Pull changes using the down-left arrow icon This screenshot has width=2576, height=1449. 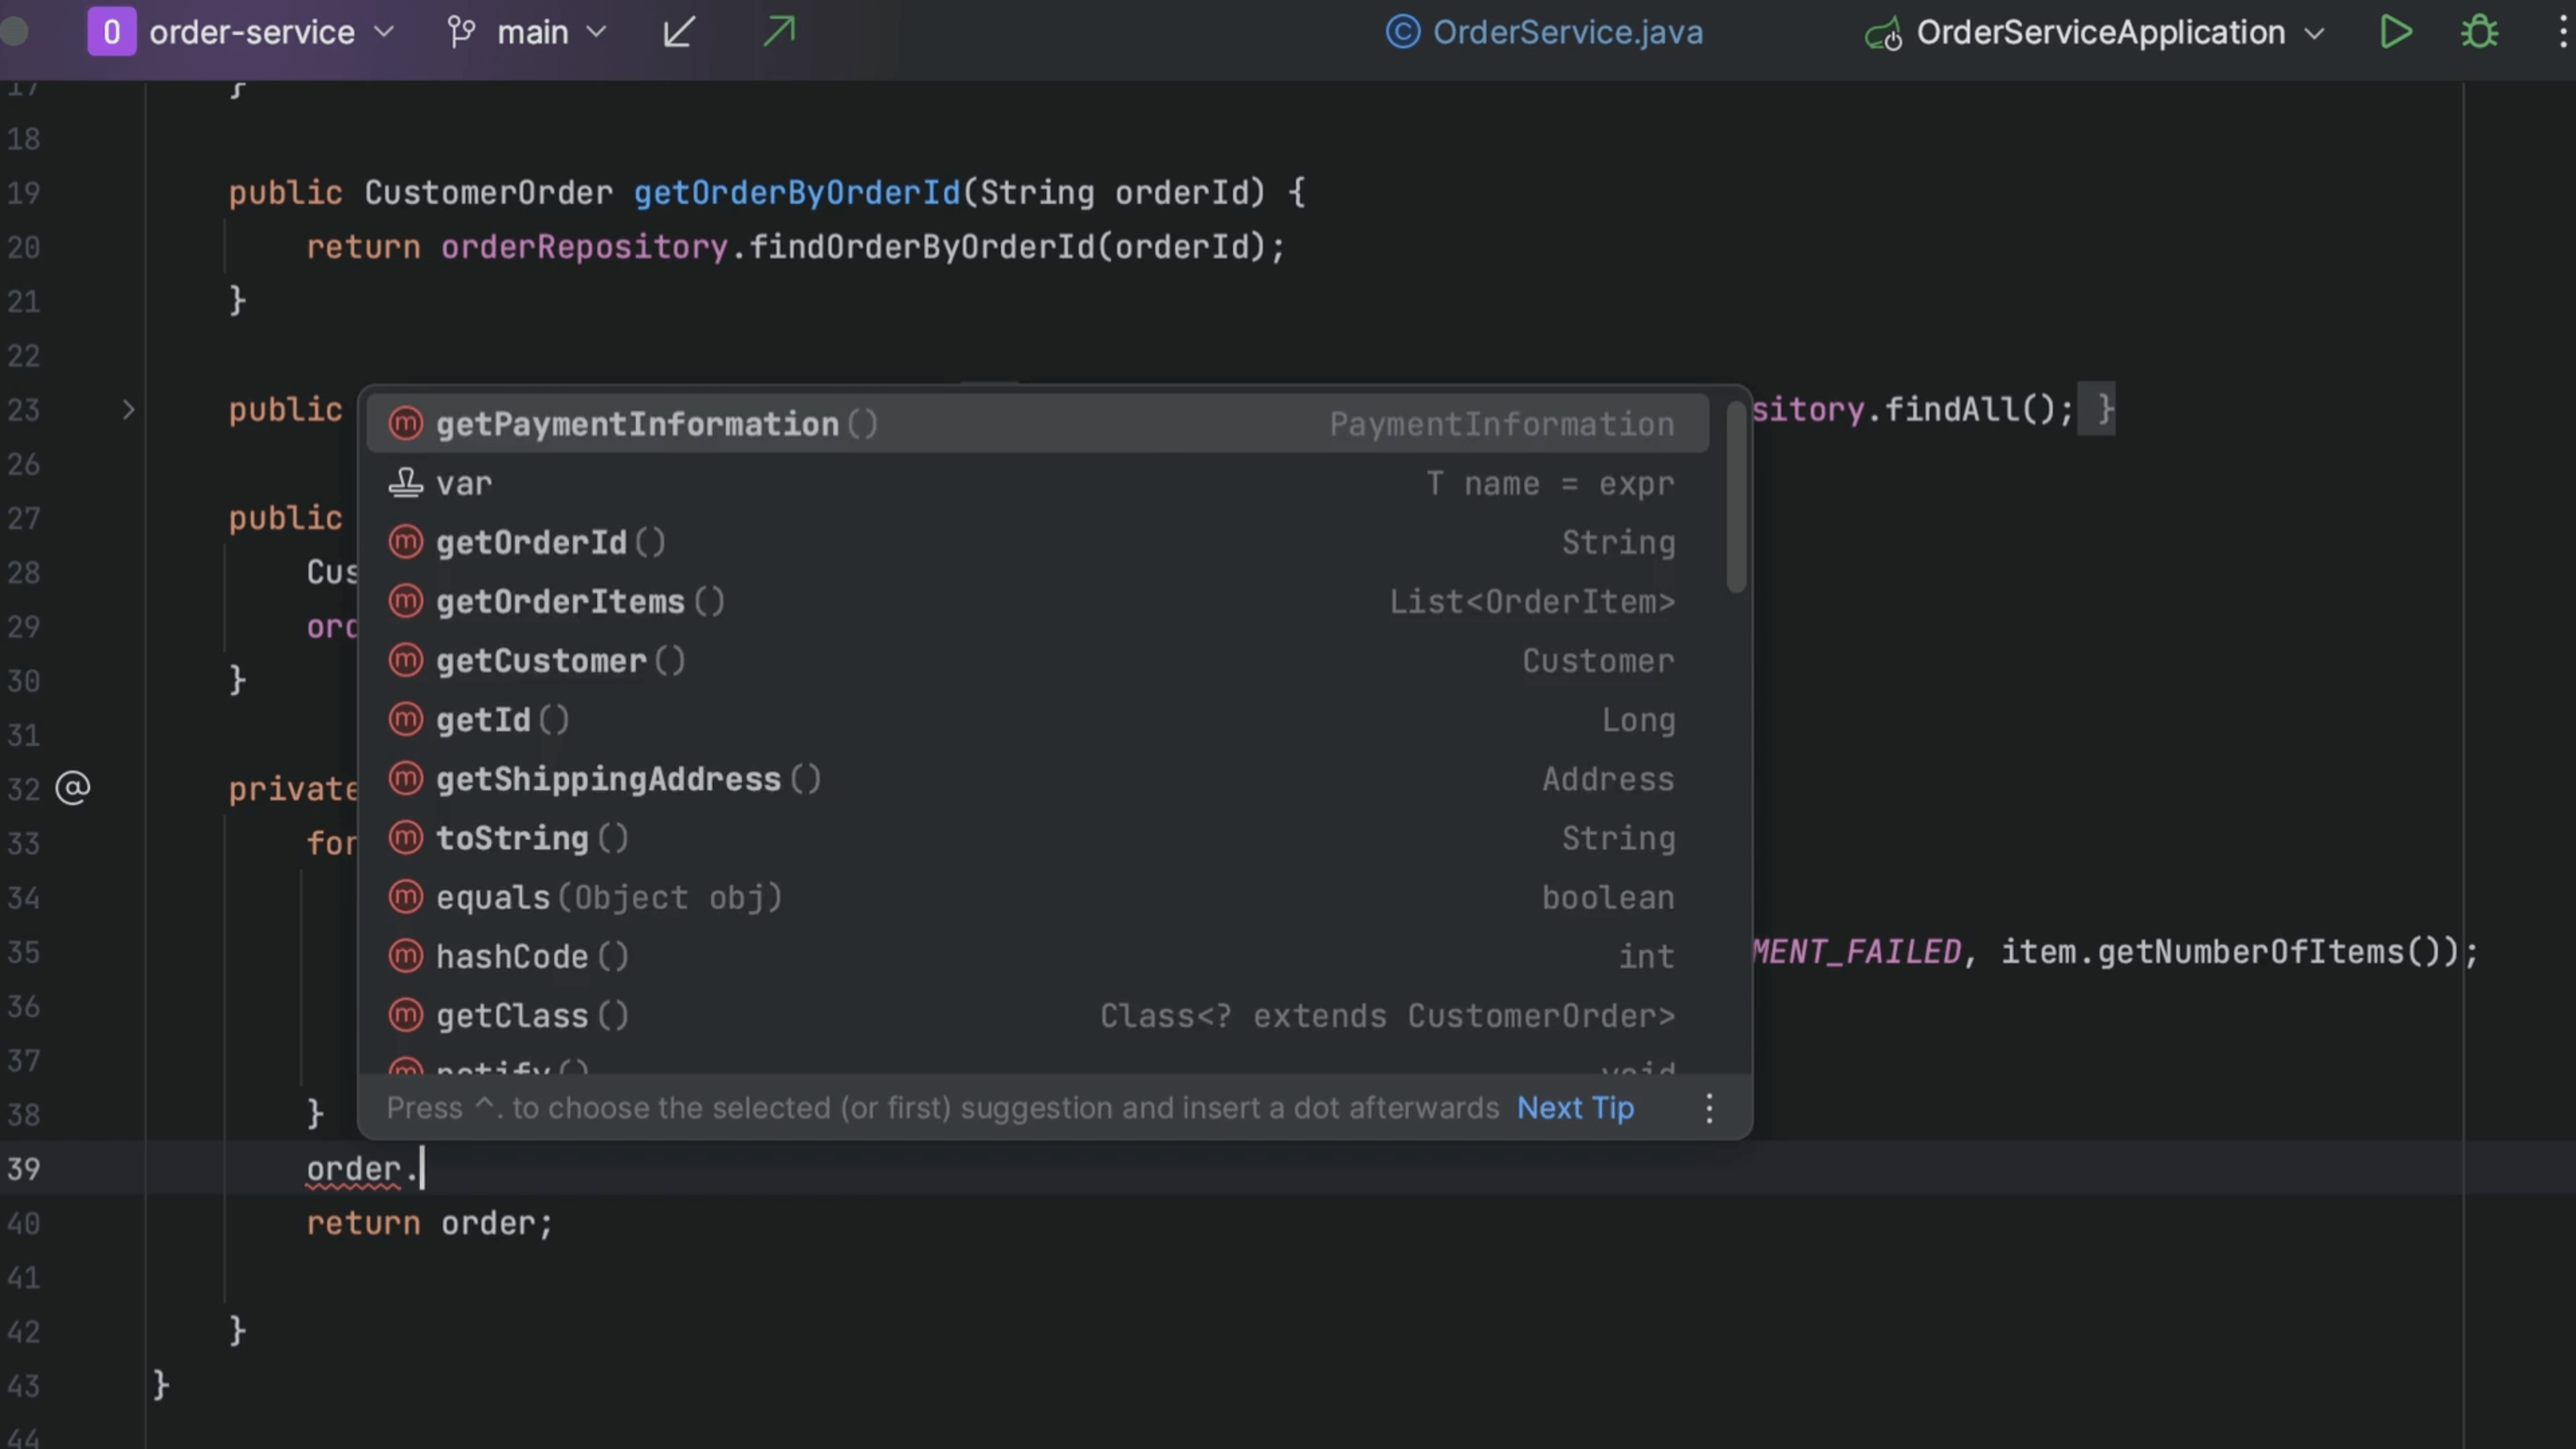click(x=677, y=32)
